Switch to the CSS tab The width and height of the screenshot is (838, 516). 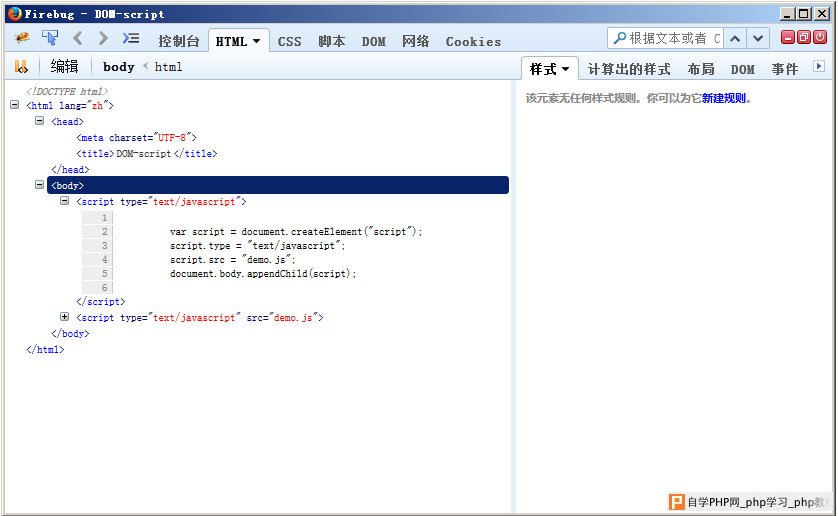(x=289, y=41)
